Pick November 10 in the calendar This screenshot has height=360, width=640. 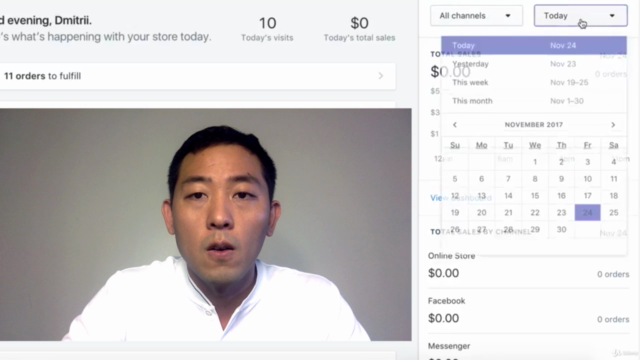coord(587,179)
